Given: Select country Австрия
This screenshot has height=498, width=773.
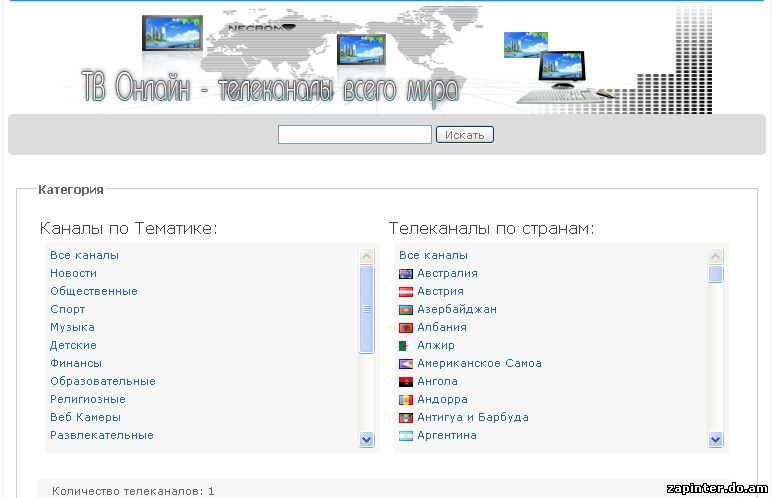Looking at the screenshot, I should (x=440, y=291).
